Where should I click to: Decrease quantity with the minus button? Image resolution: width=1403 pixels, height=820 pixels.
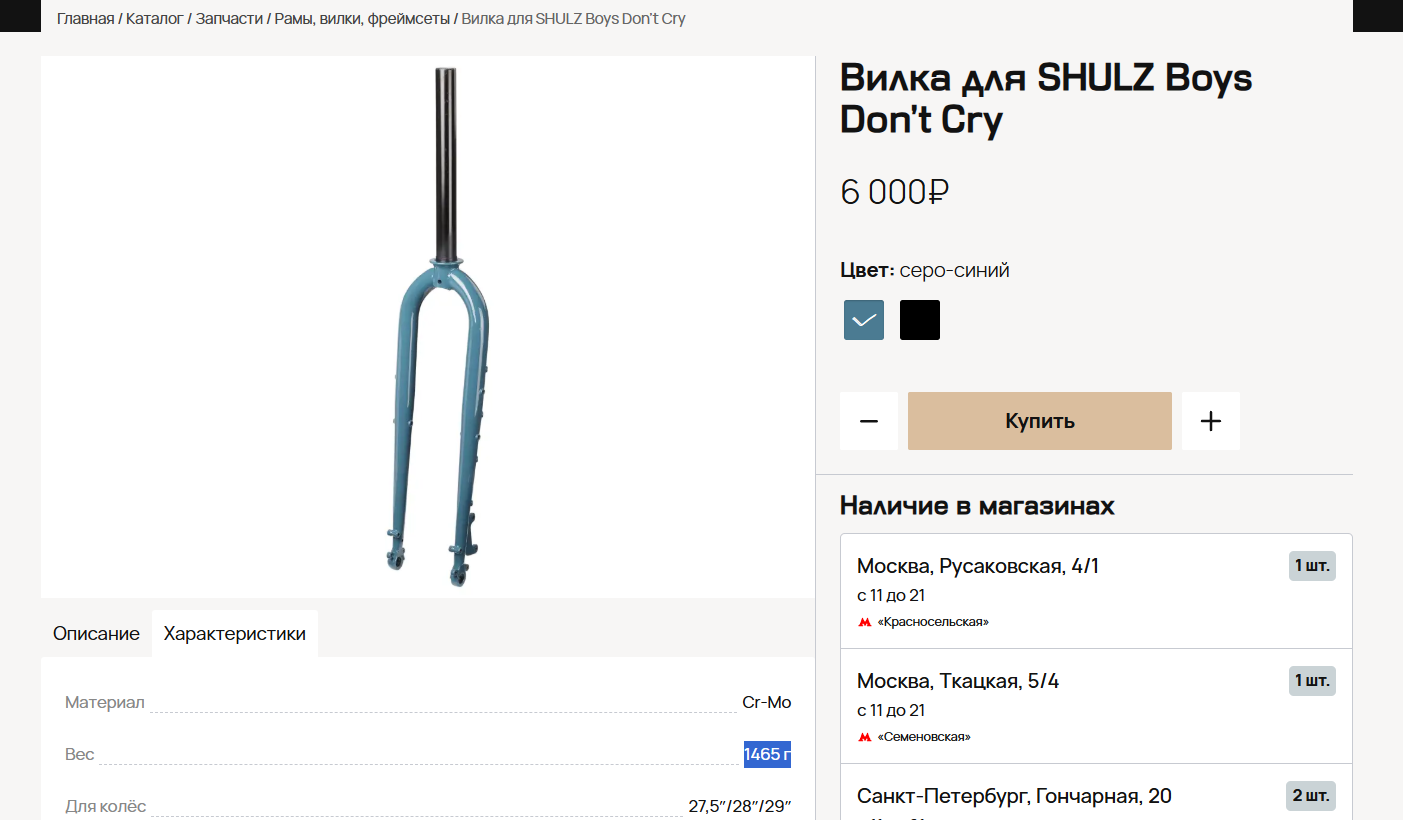tap(868, 421)
